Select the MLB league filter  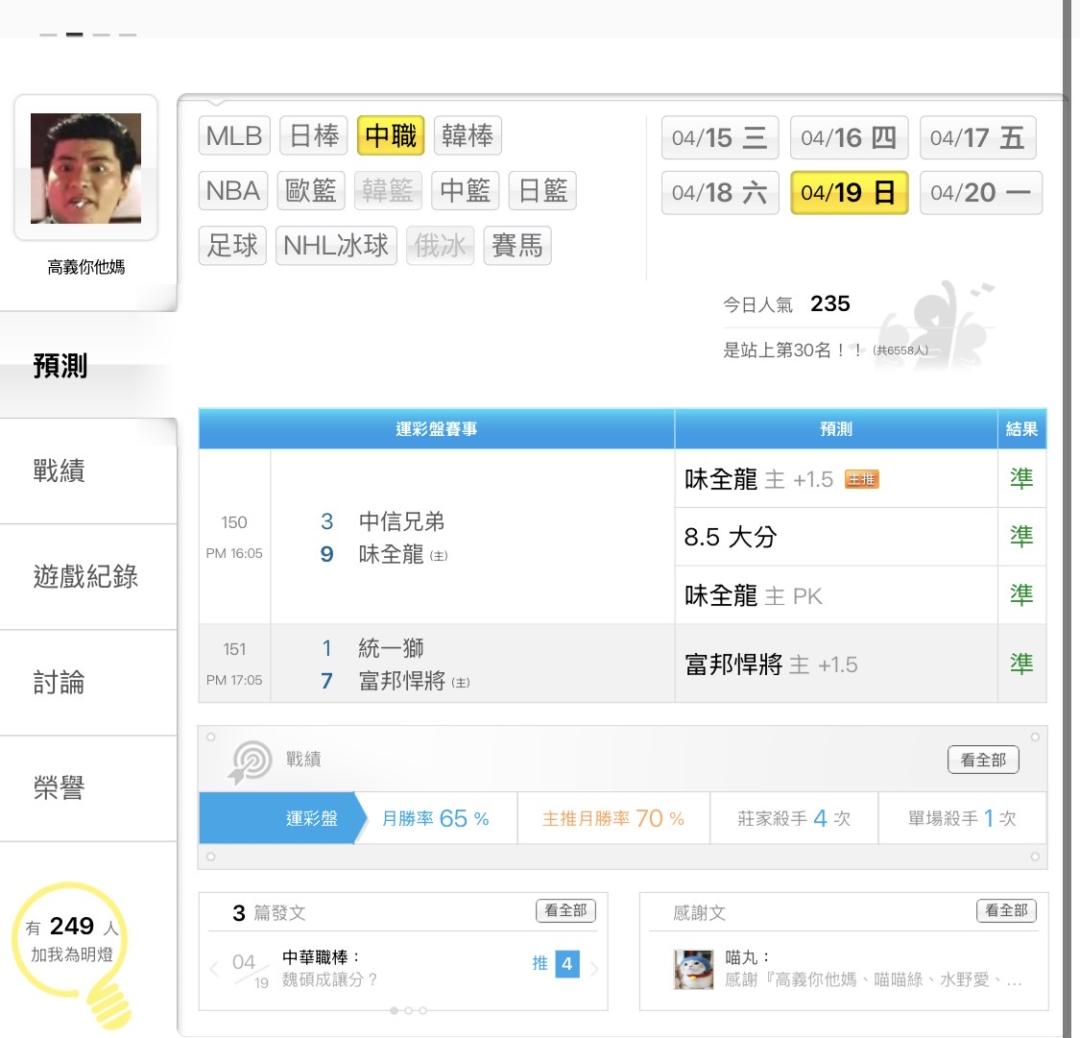234,135
